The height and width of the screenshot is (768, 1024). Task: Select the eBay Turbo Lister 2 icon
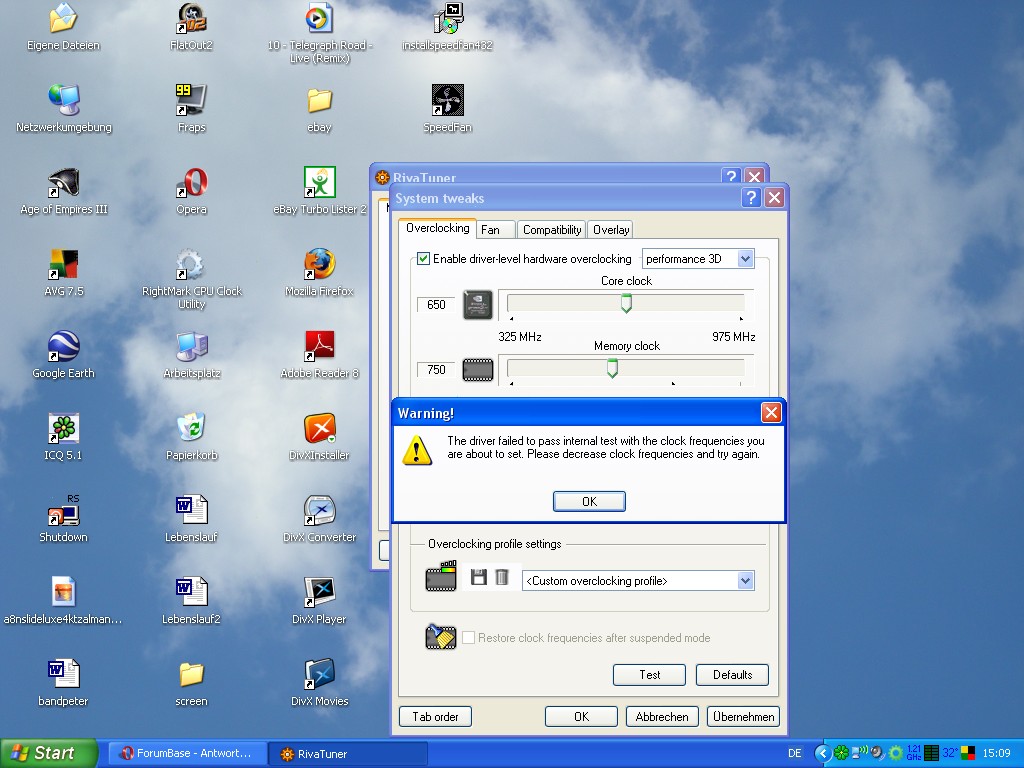click(x=319, y=191)
